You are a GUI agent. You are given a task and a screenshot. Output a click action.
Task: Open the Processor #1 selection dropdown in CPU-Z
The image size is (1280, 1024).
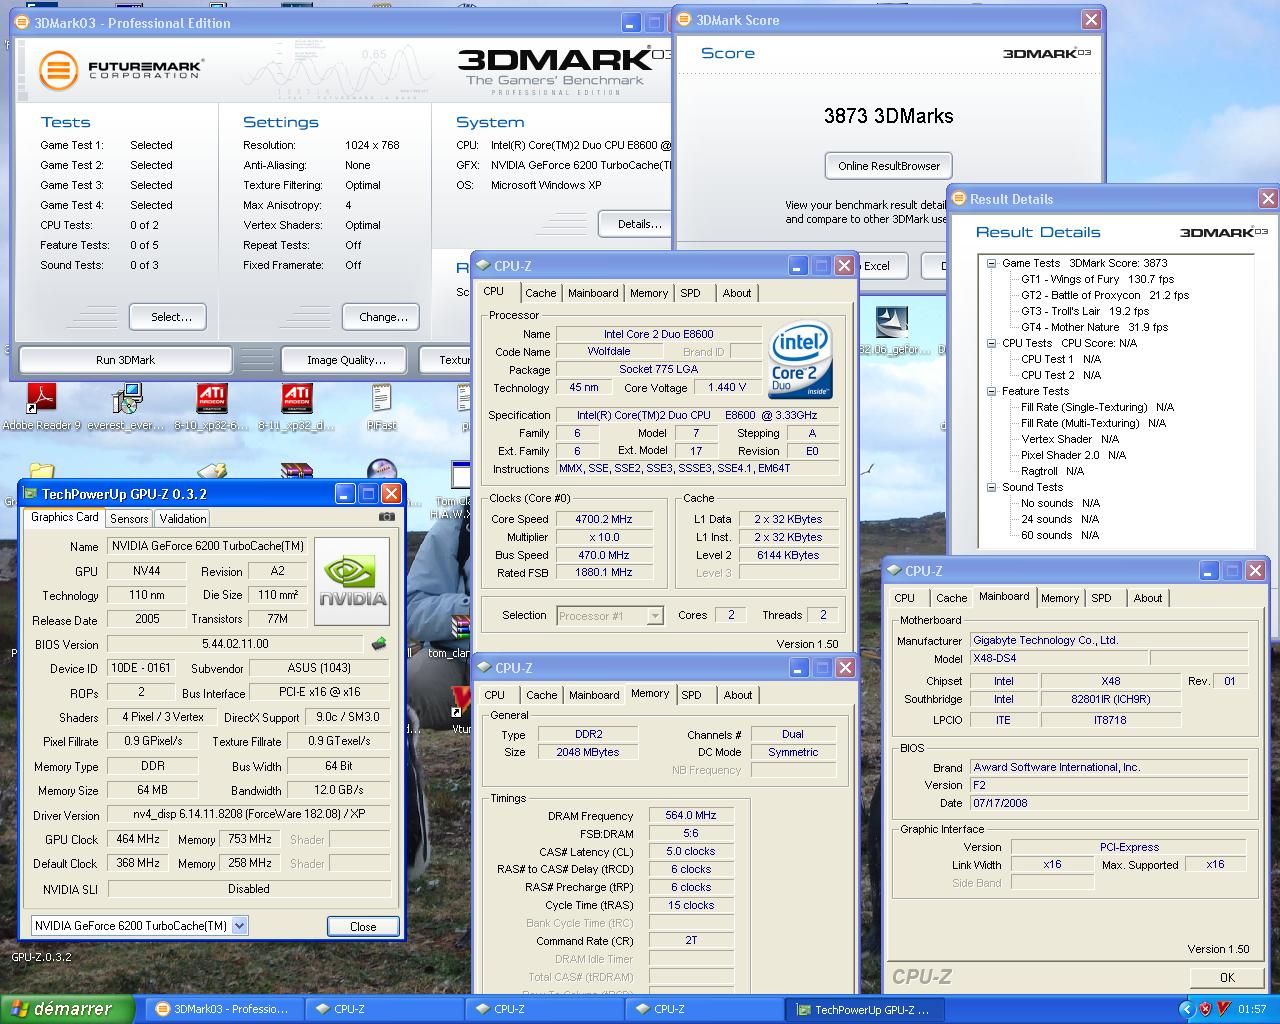click(655, 616)
